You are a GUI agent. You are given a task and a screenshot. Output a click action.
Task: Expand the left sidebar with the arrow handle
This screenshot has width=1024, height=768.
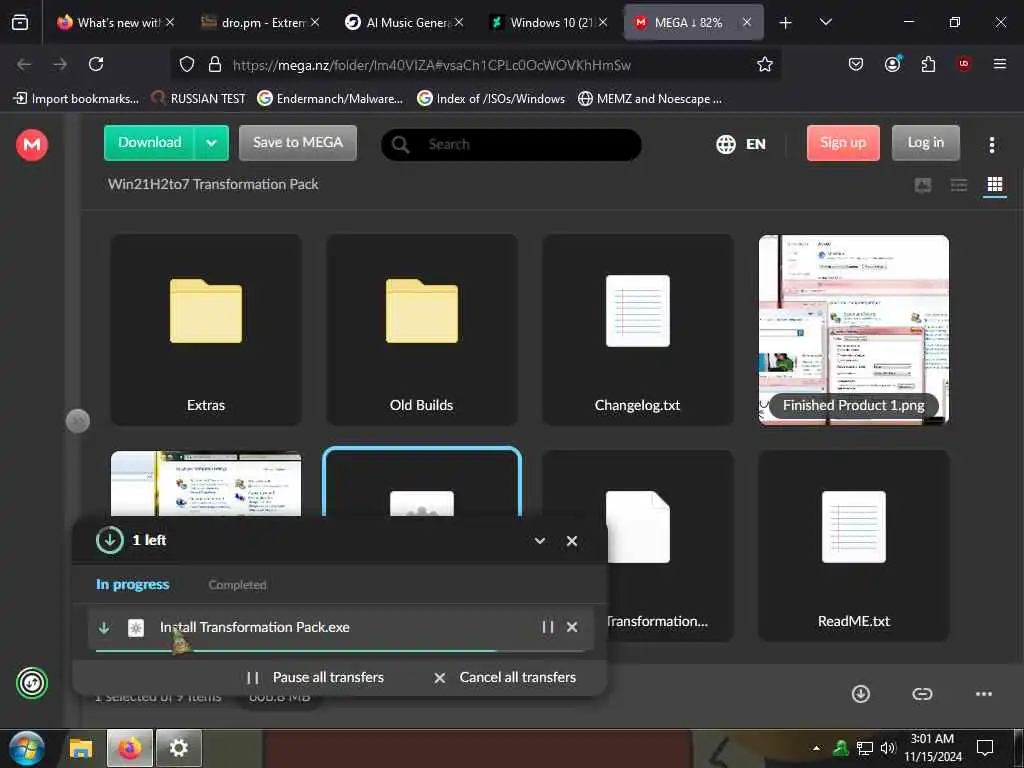(78, 421)
